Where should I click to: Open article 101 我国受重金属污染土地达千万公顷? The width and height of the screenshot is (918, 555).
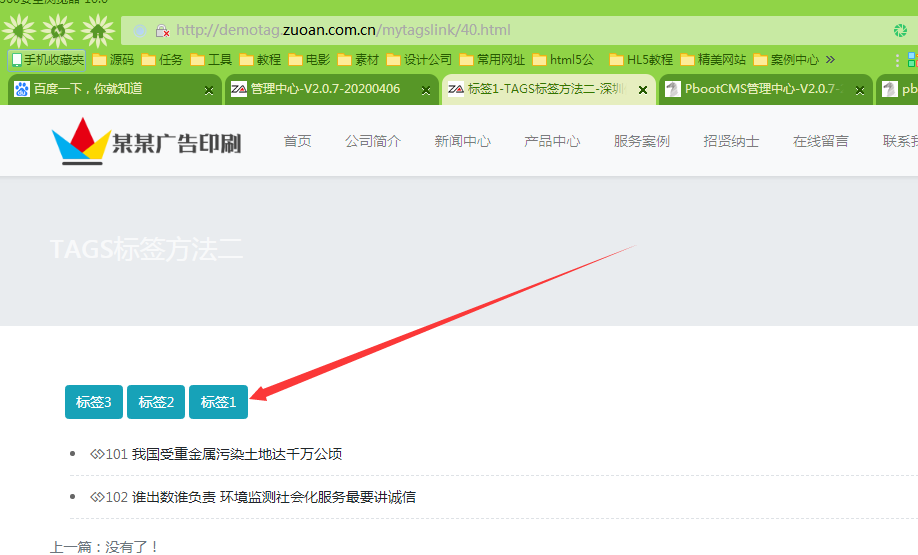click(236, 454)
